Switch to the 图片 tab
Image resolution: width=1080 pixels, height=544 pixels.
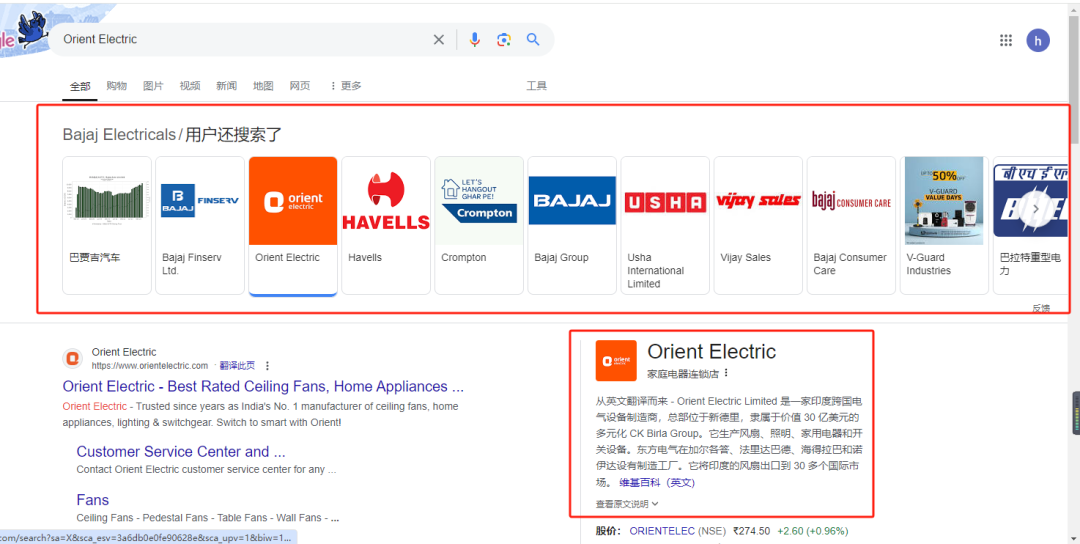pos(153,86)
